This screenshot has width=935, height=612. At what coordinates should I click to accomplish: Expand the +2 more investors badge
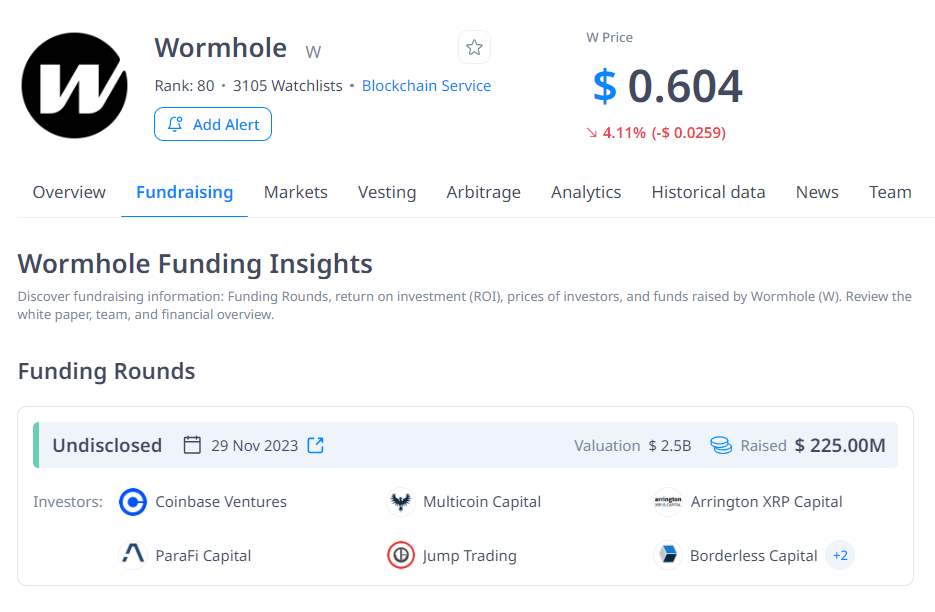(x=840, y=555)
